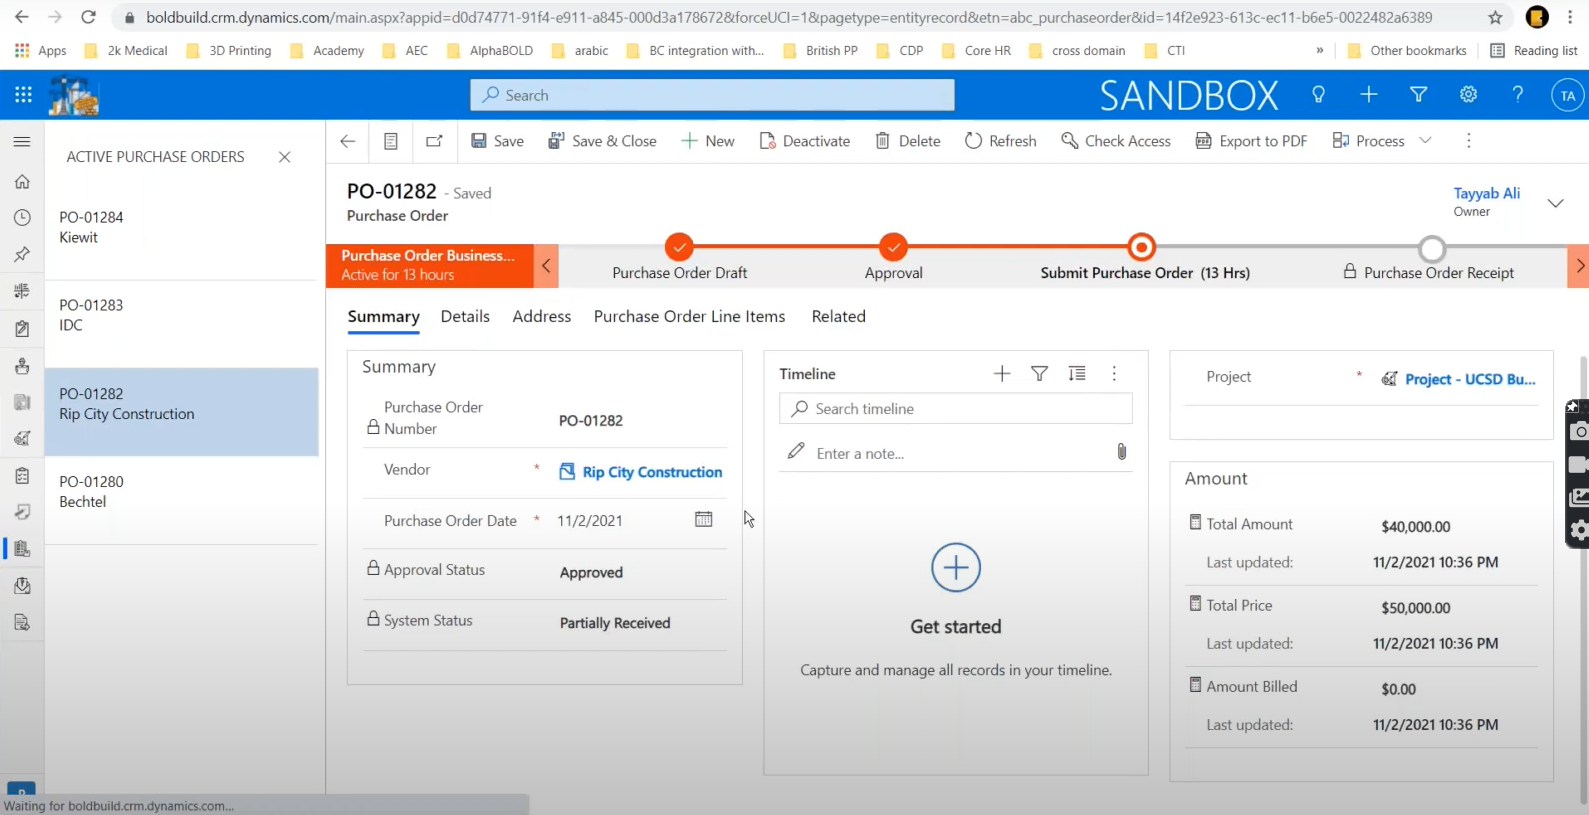The height and width of the screenshot is (815, 1589).
Task: Open the app launcher waffle icon
Action: pyautogui.click(x=23, y=95)
